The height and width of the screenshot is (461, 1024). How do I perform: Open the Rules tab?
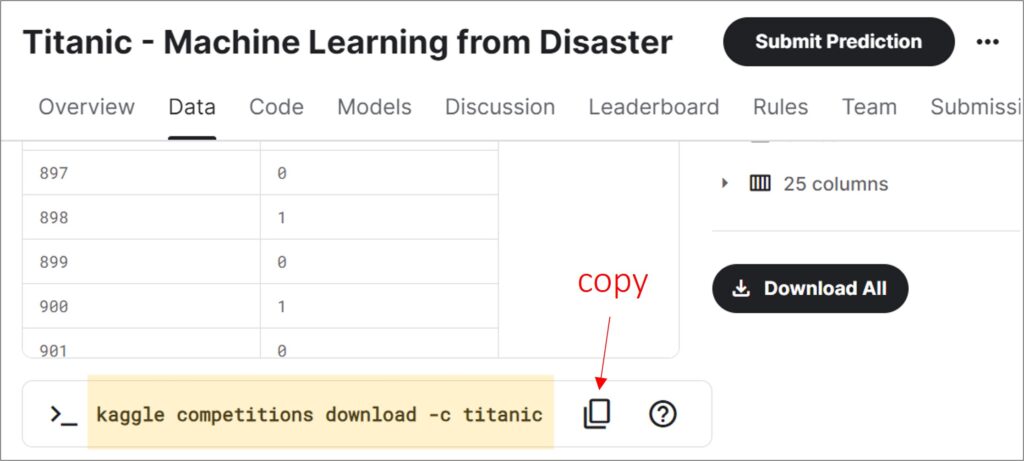click(780, 107)
